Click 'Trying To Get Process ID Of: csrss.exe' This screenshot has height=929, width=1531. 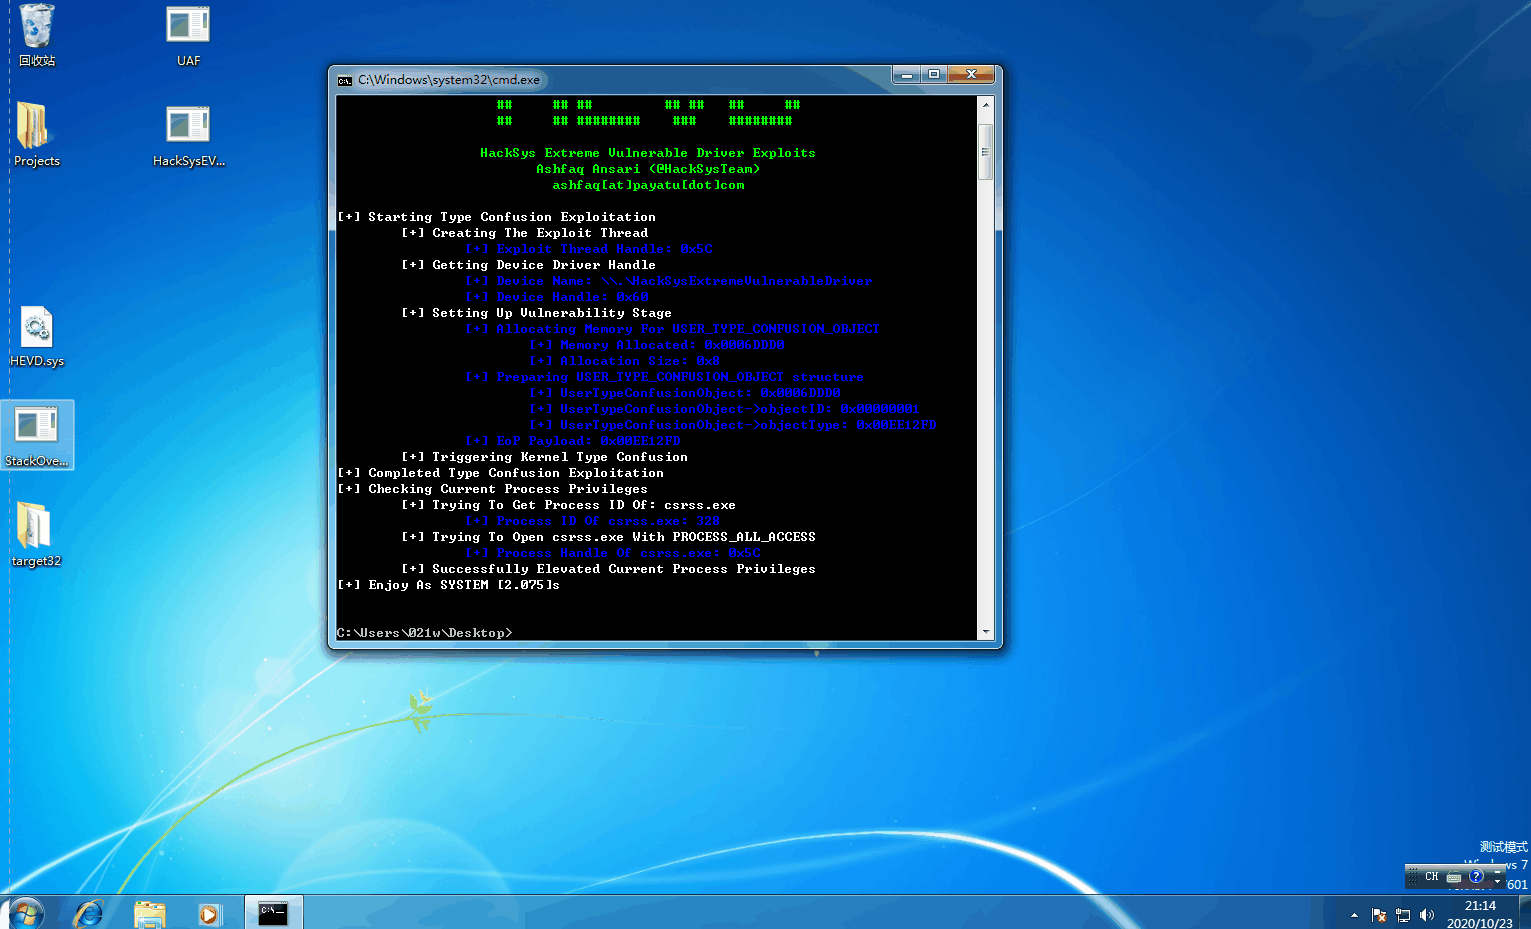point(569,505)
